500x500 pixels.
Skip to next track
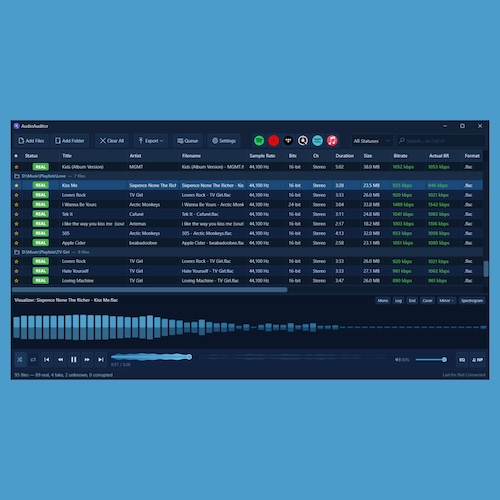[101, 360]
